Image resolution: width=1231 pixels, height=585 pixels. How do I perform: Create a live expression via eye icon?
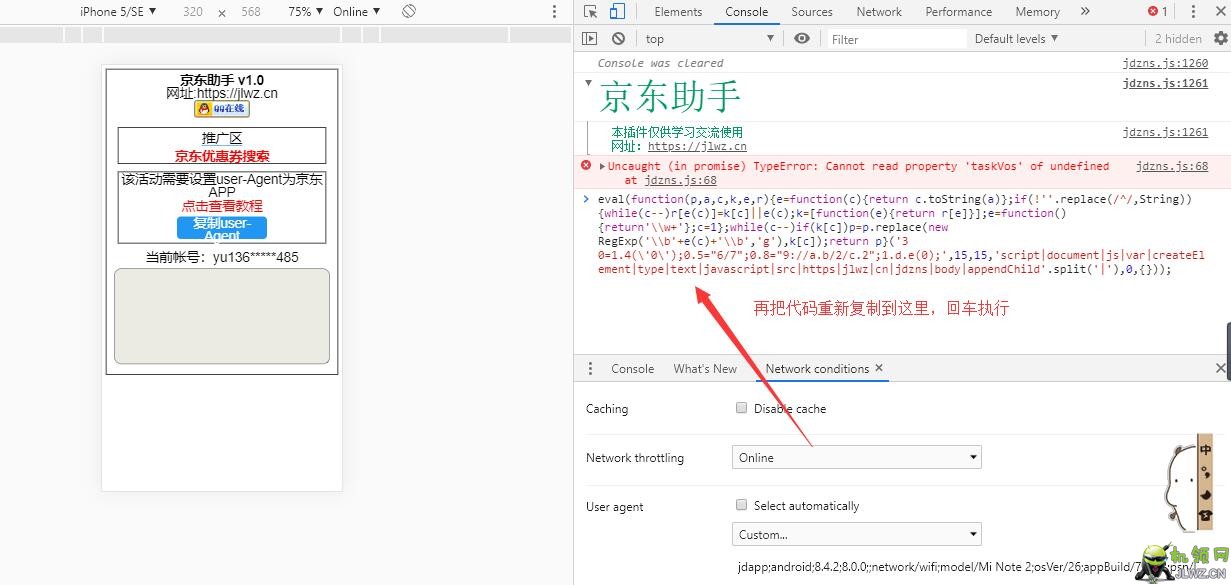(x=802, y=39)
